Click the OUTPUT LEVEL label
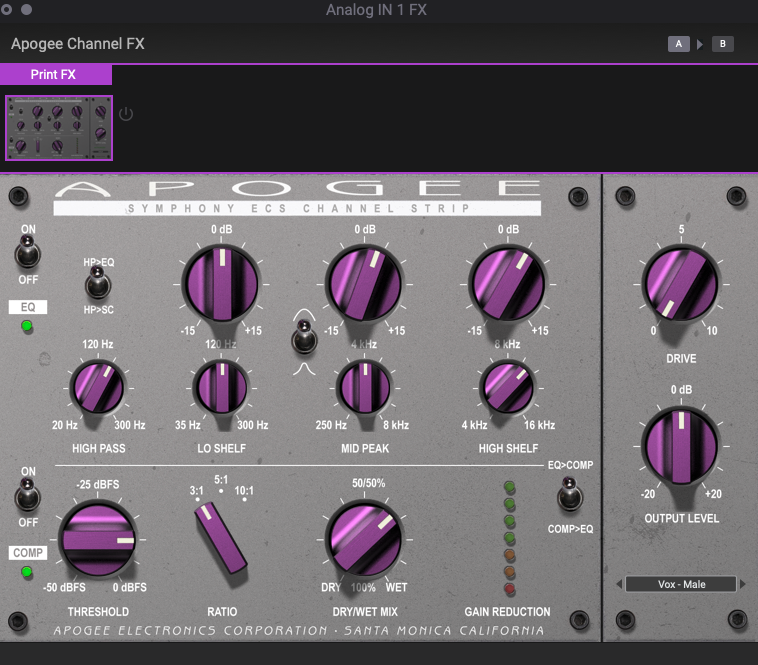The image size is (758, 665). click(x=682, y=519)
